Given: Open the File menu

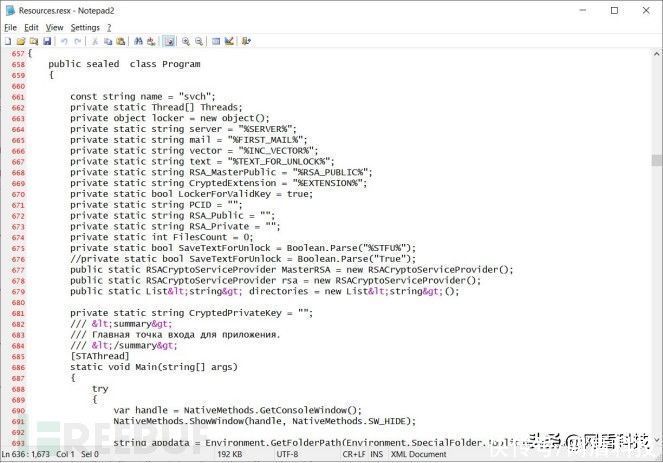Looking at the screenshot, I should click(x=11, y=27).
